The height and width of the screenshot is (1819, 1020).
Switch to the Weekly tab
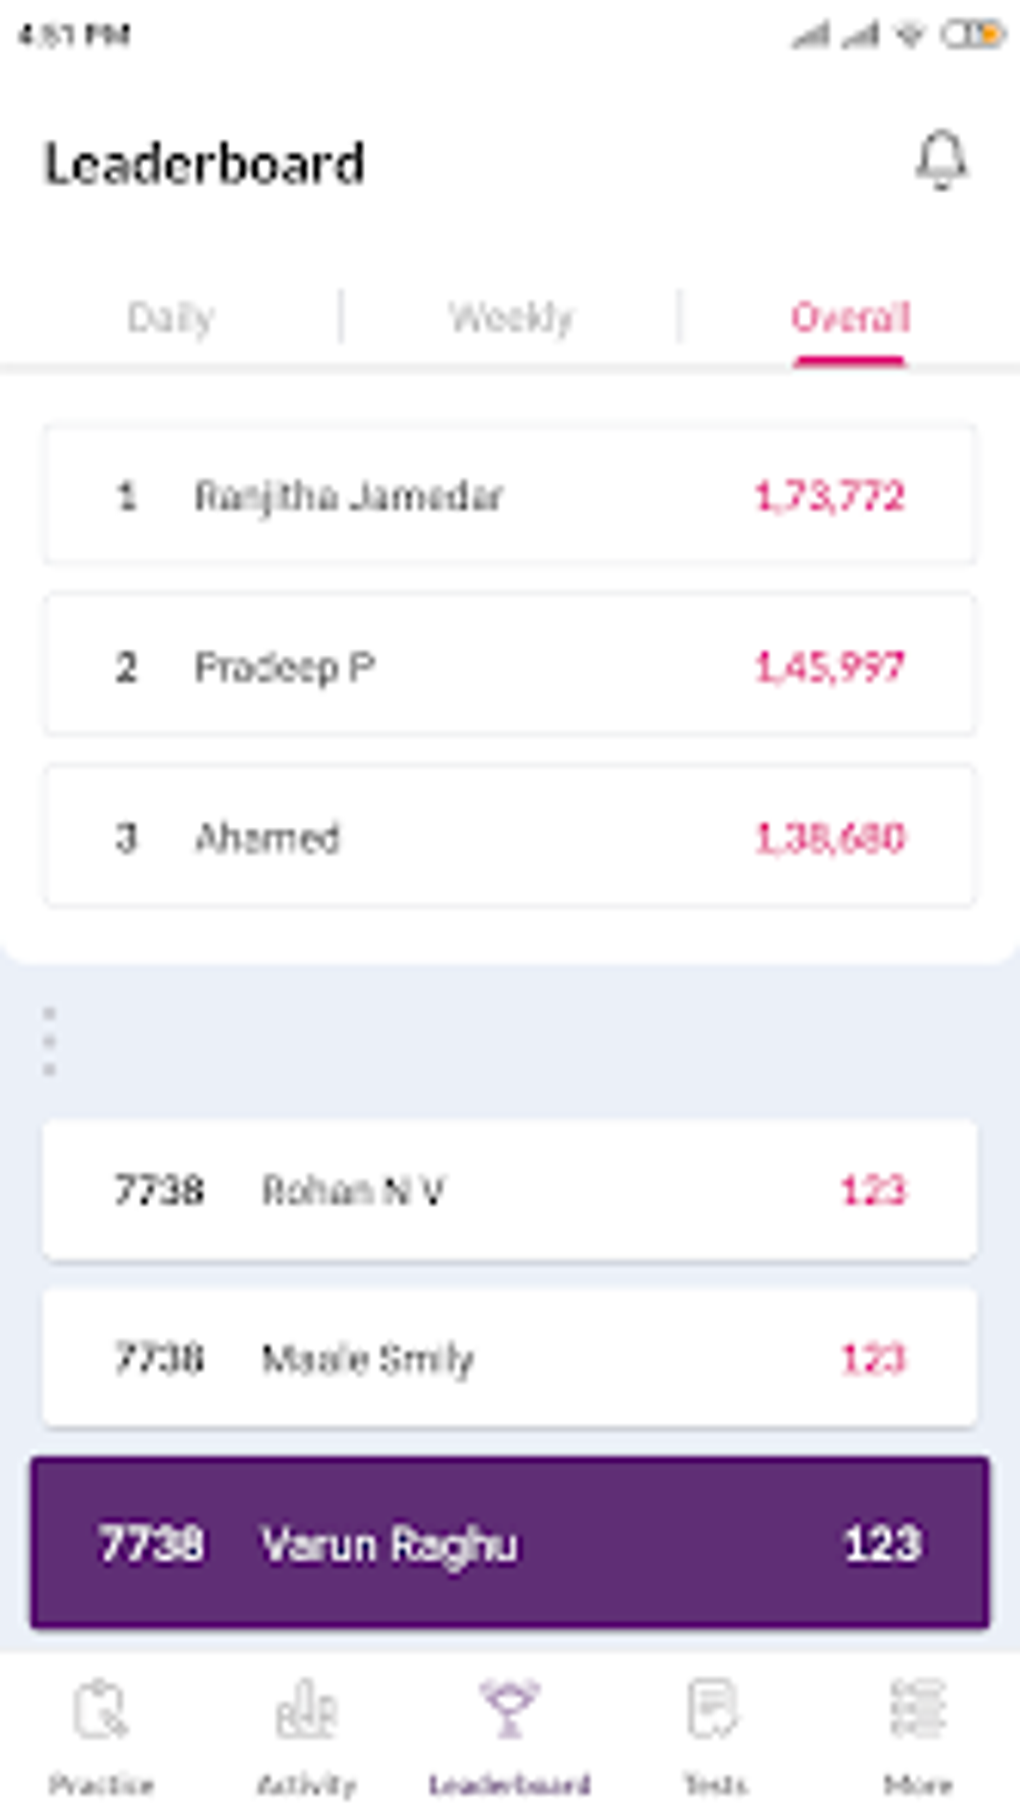pos(510,318)
